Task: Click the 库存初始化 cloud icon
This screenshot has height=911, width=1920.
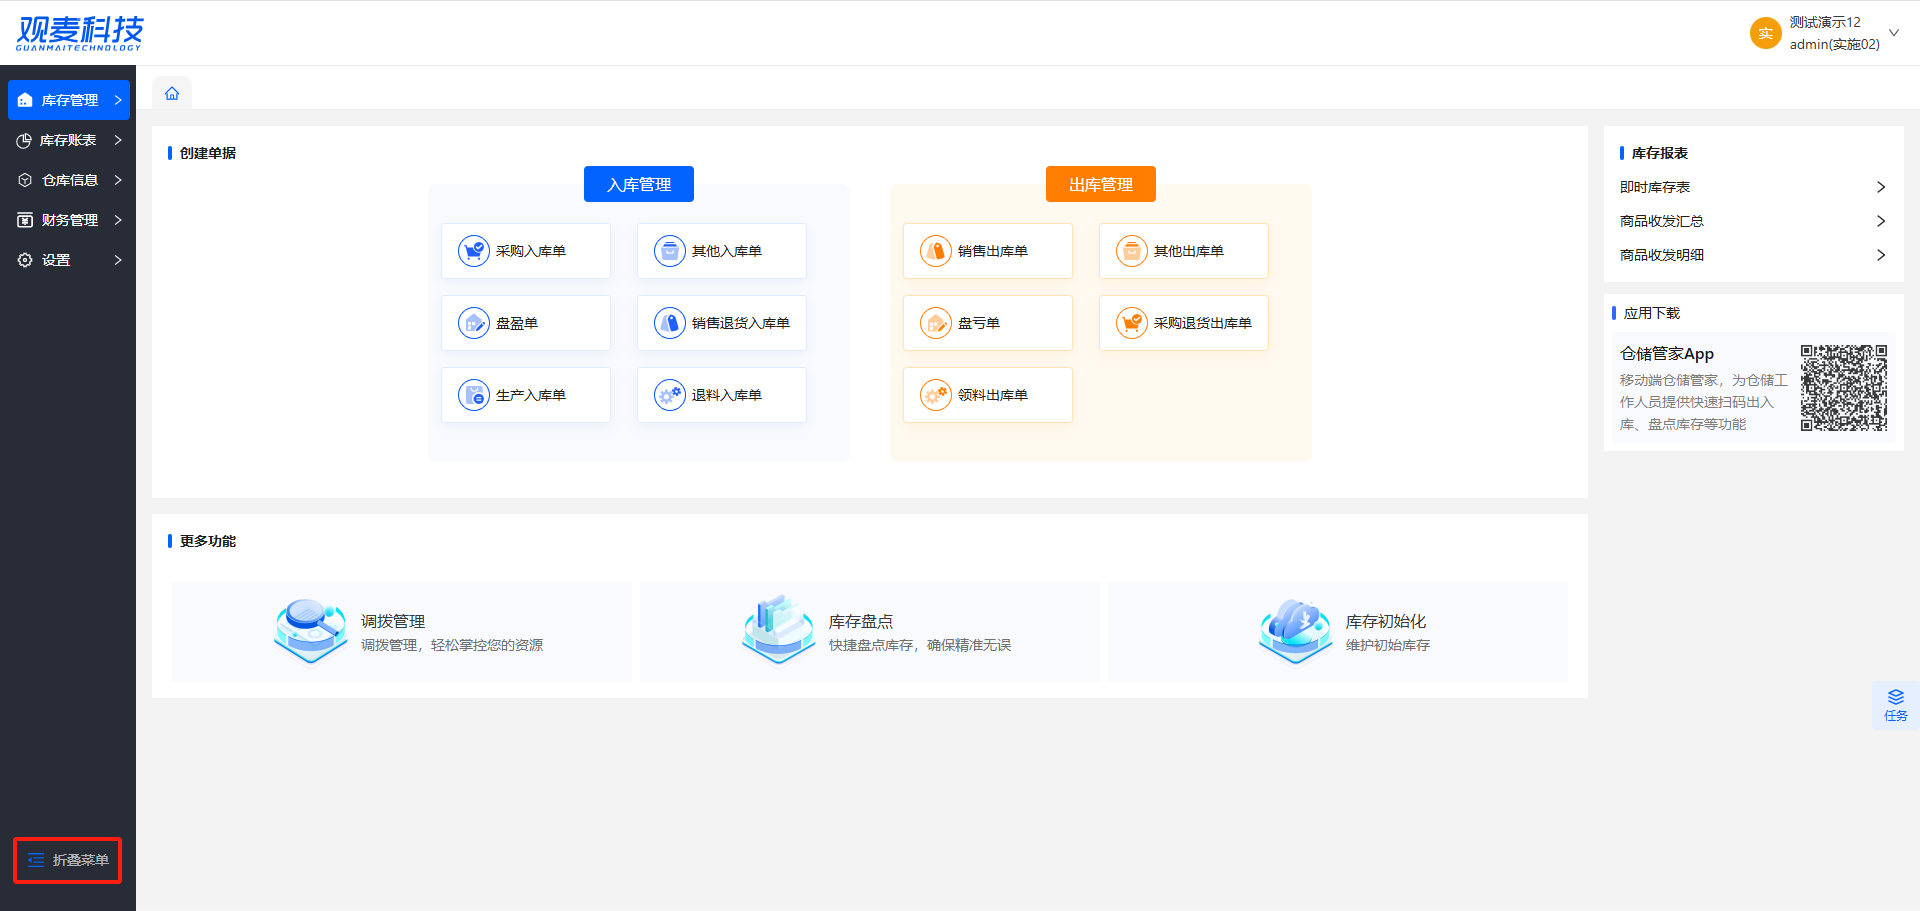Action: (x=1296, y=631)
